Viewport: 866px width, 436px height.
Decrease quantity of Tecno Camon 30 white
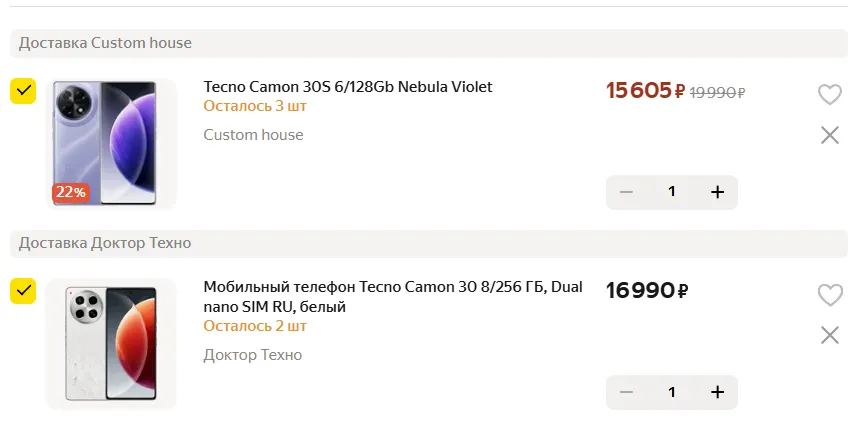(x=627, y=392)
